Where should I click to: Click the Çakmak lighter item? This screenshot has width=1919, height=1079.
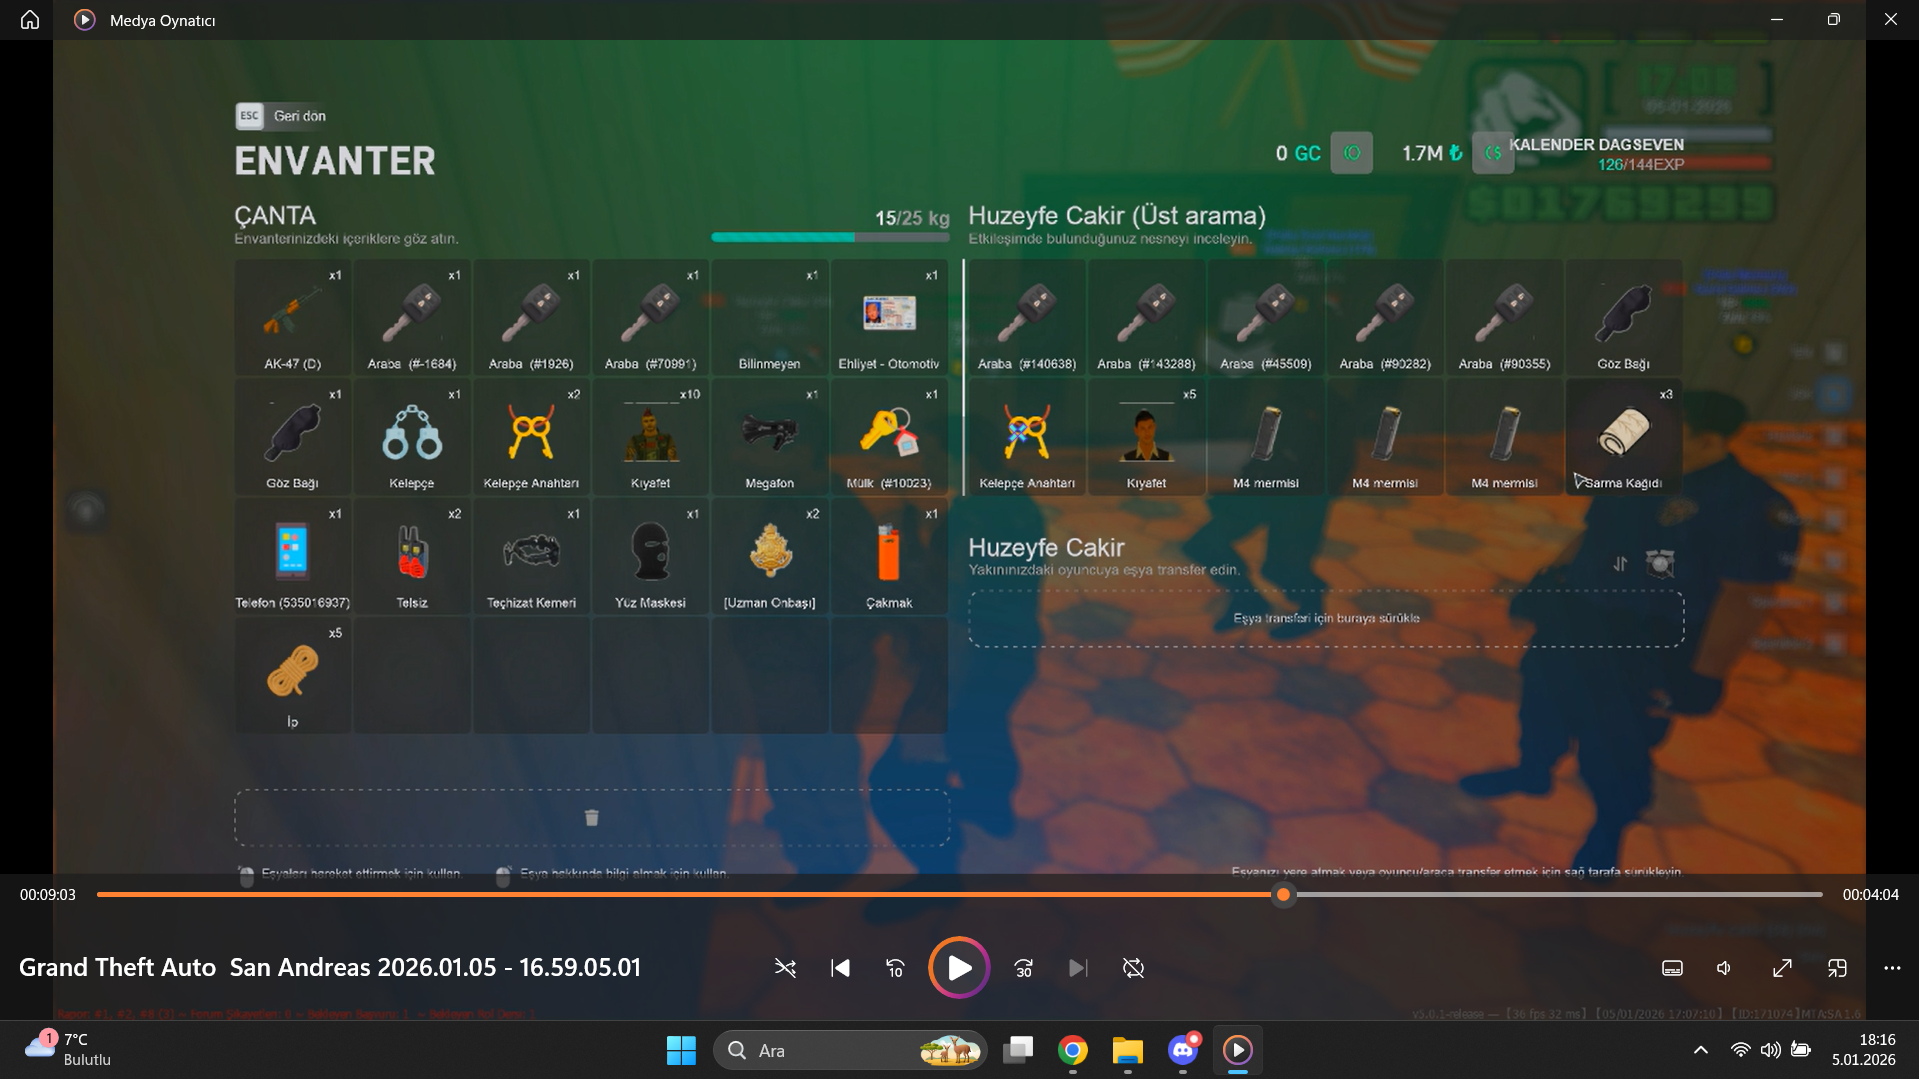tap(889, 556)
